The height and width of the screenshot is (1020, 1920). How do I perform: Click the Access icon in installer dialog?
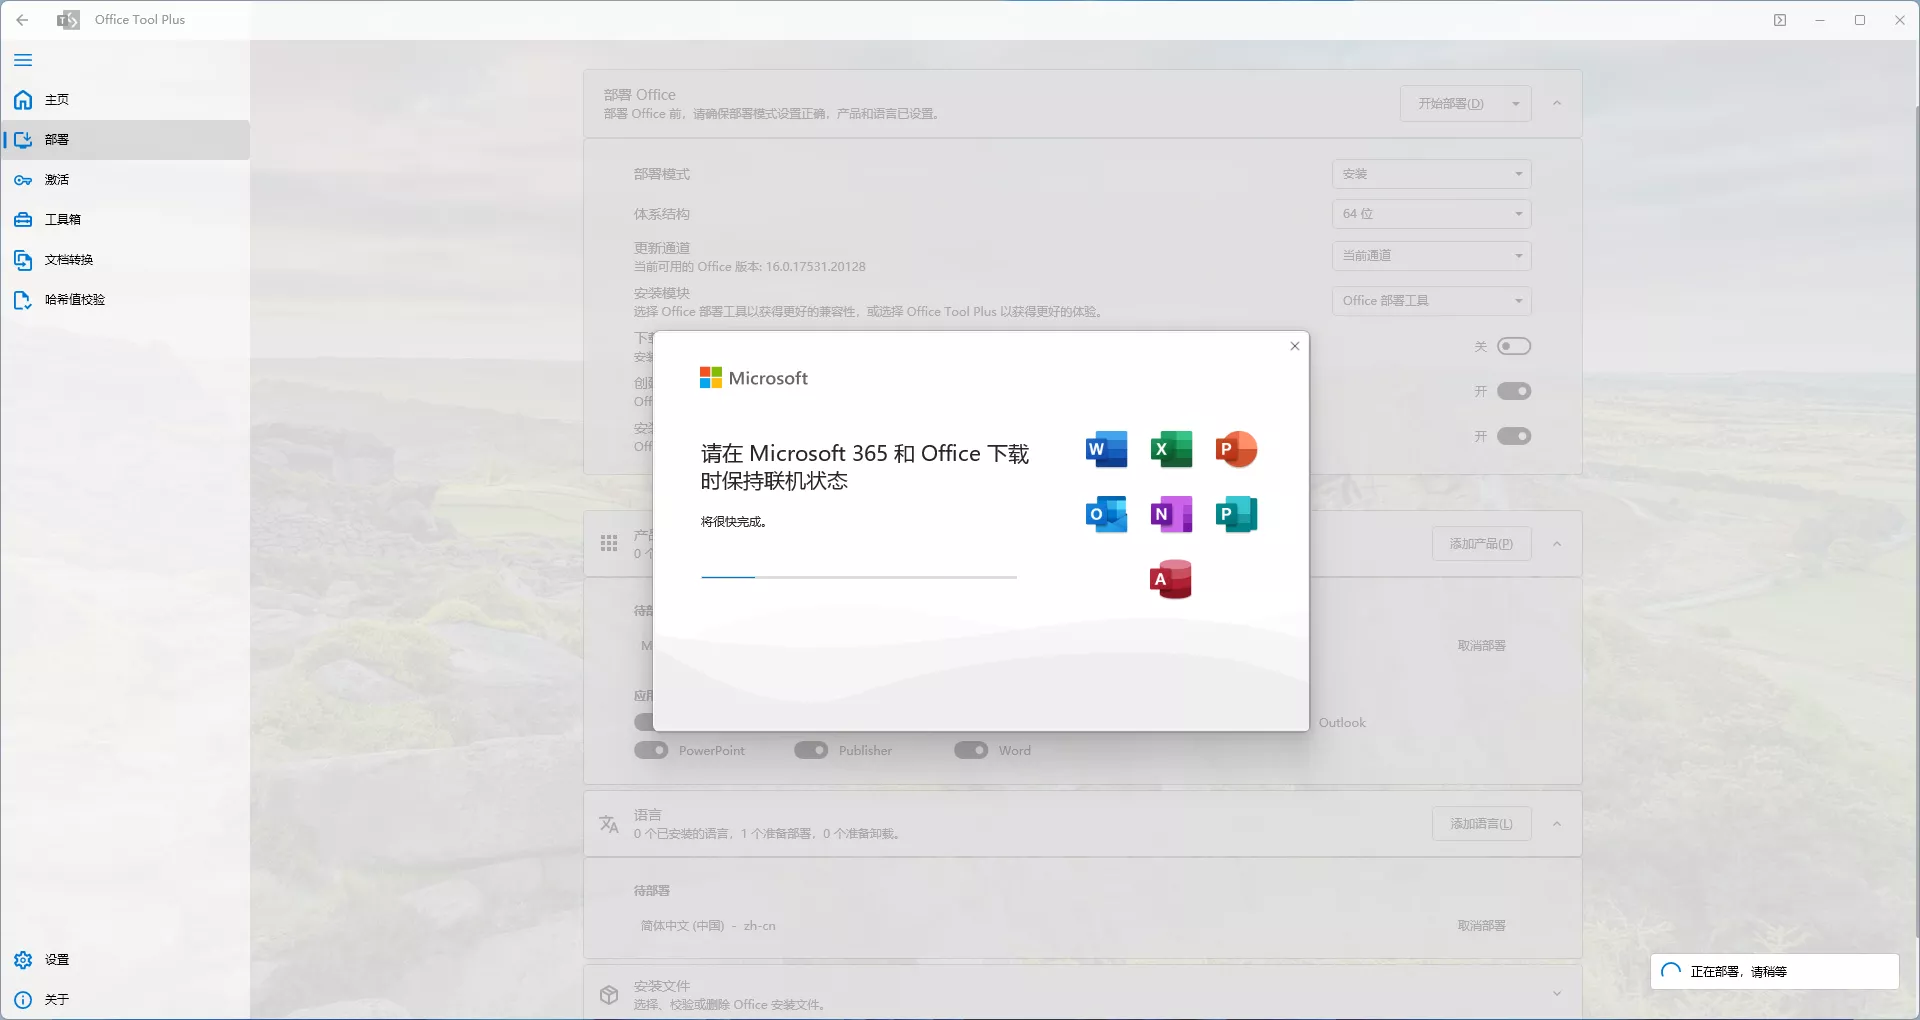coord(1171,580)
